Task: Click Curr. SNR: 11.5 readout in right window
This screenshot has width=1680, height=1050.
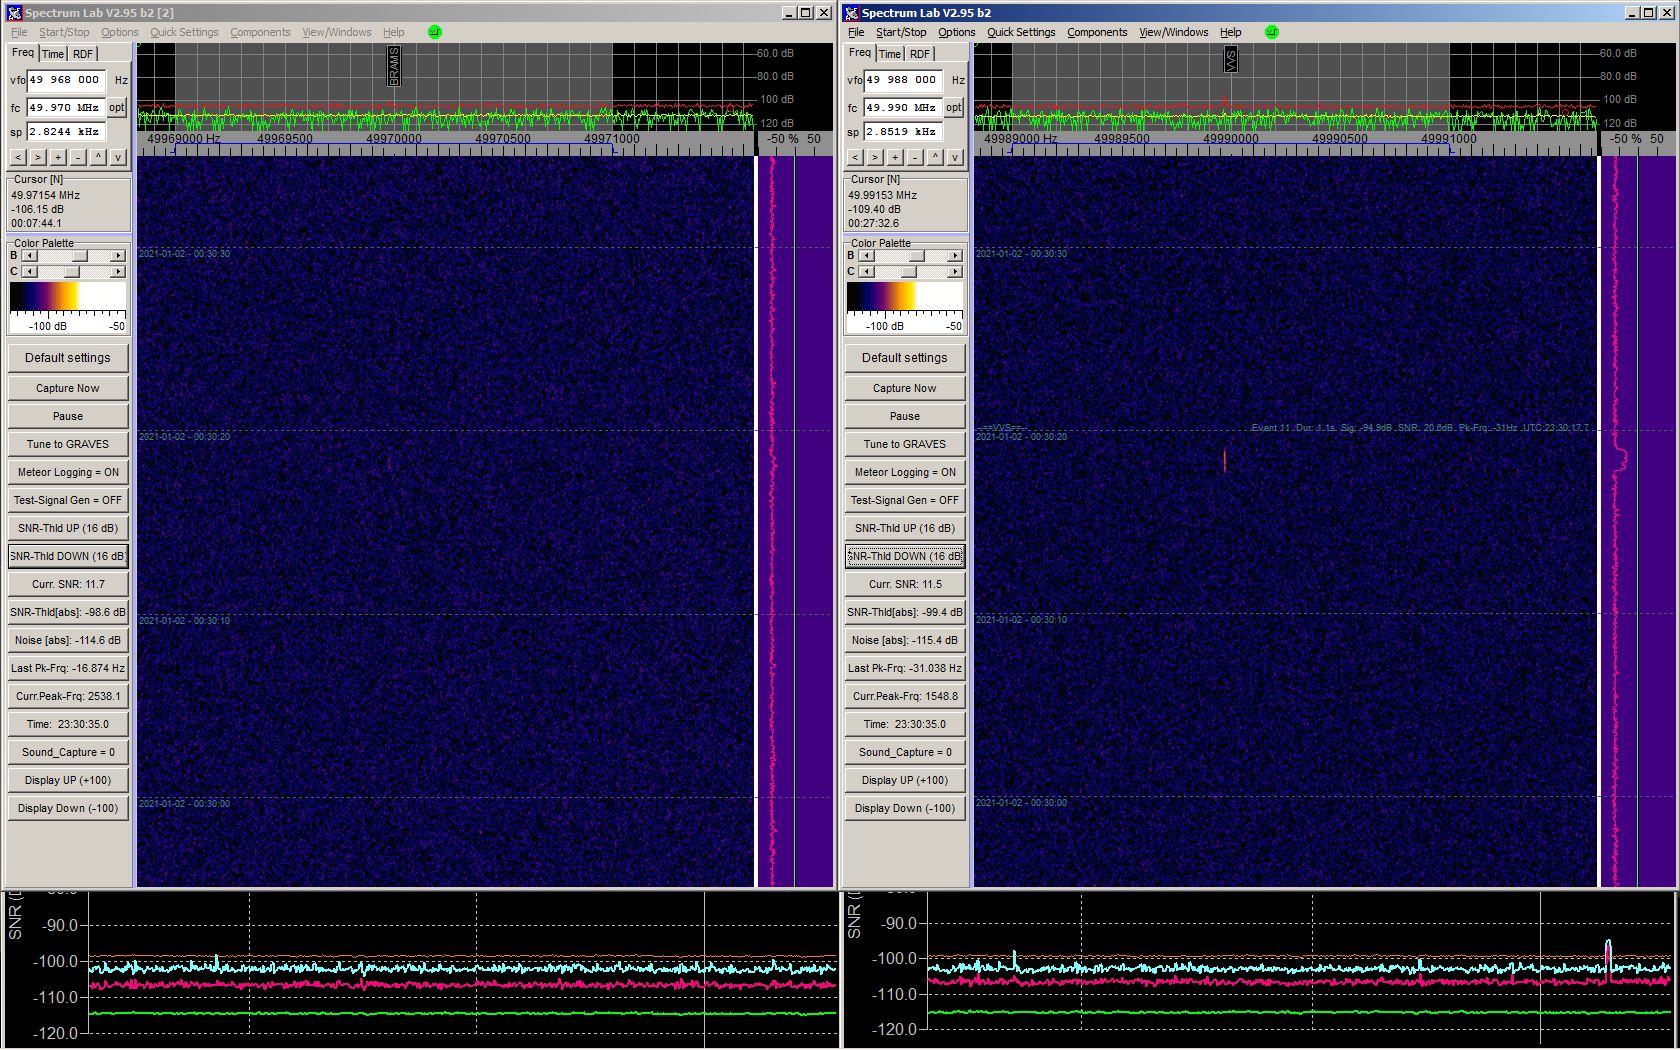Action: click(905, 584)
